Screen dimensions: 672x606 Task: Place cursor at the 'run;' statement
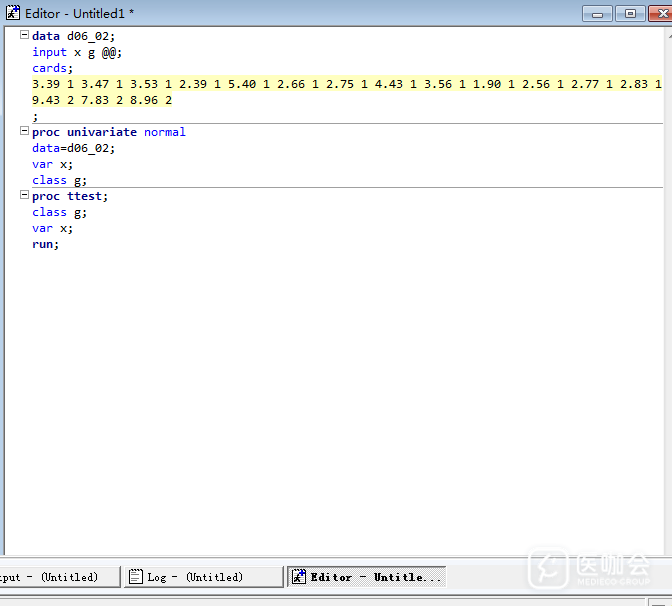pyautogui.click(x=45, y=244)
